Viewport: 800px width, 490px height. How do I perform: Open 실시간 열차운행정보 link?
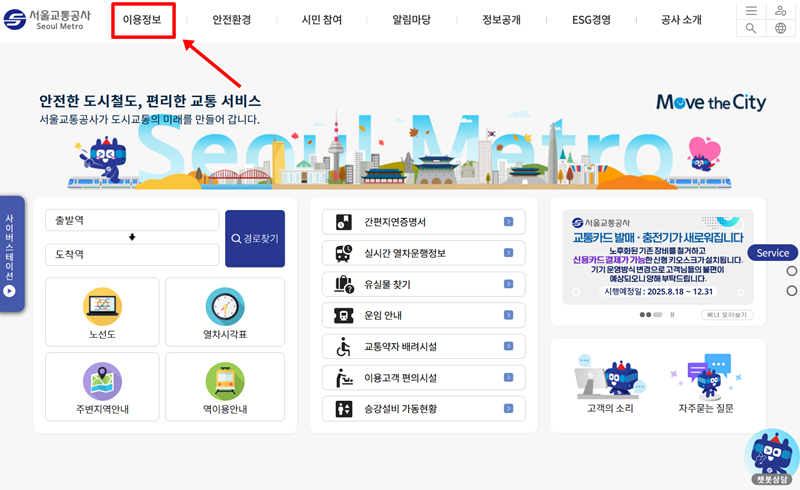pyautogui.click(x=423, y=253)
